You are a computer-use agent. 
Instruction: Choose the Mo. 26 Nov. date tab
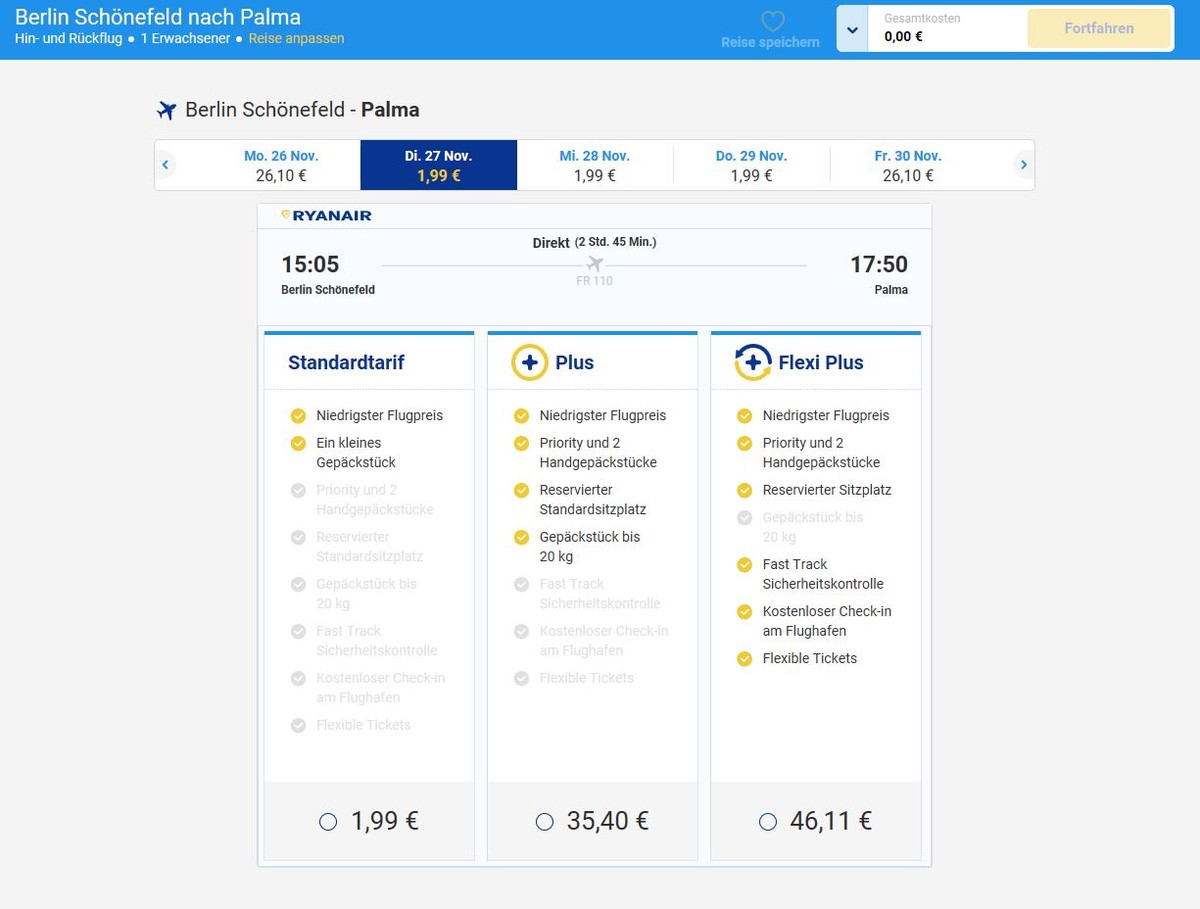(x=281, y=165)
